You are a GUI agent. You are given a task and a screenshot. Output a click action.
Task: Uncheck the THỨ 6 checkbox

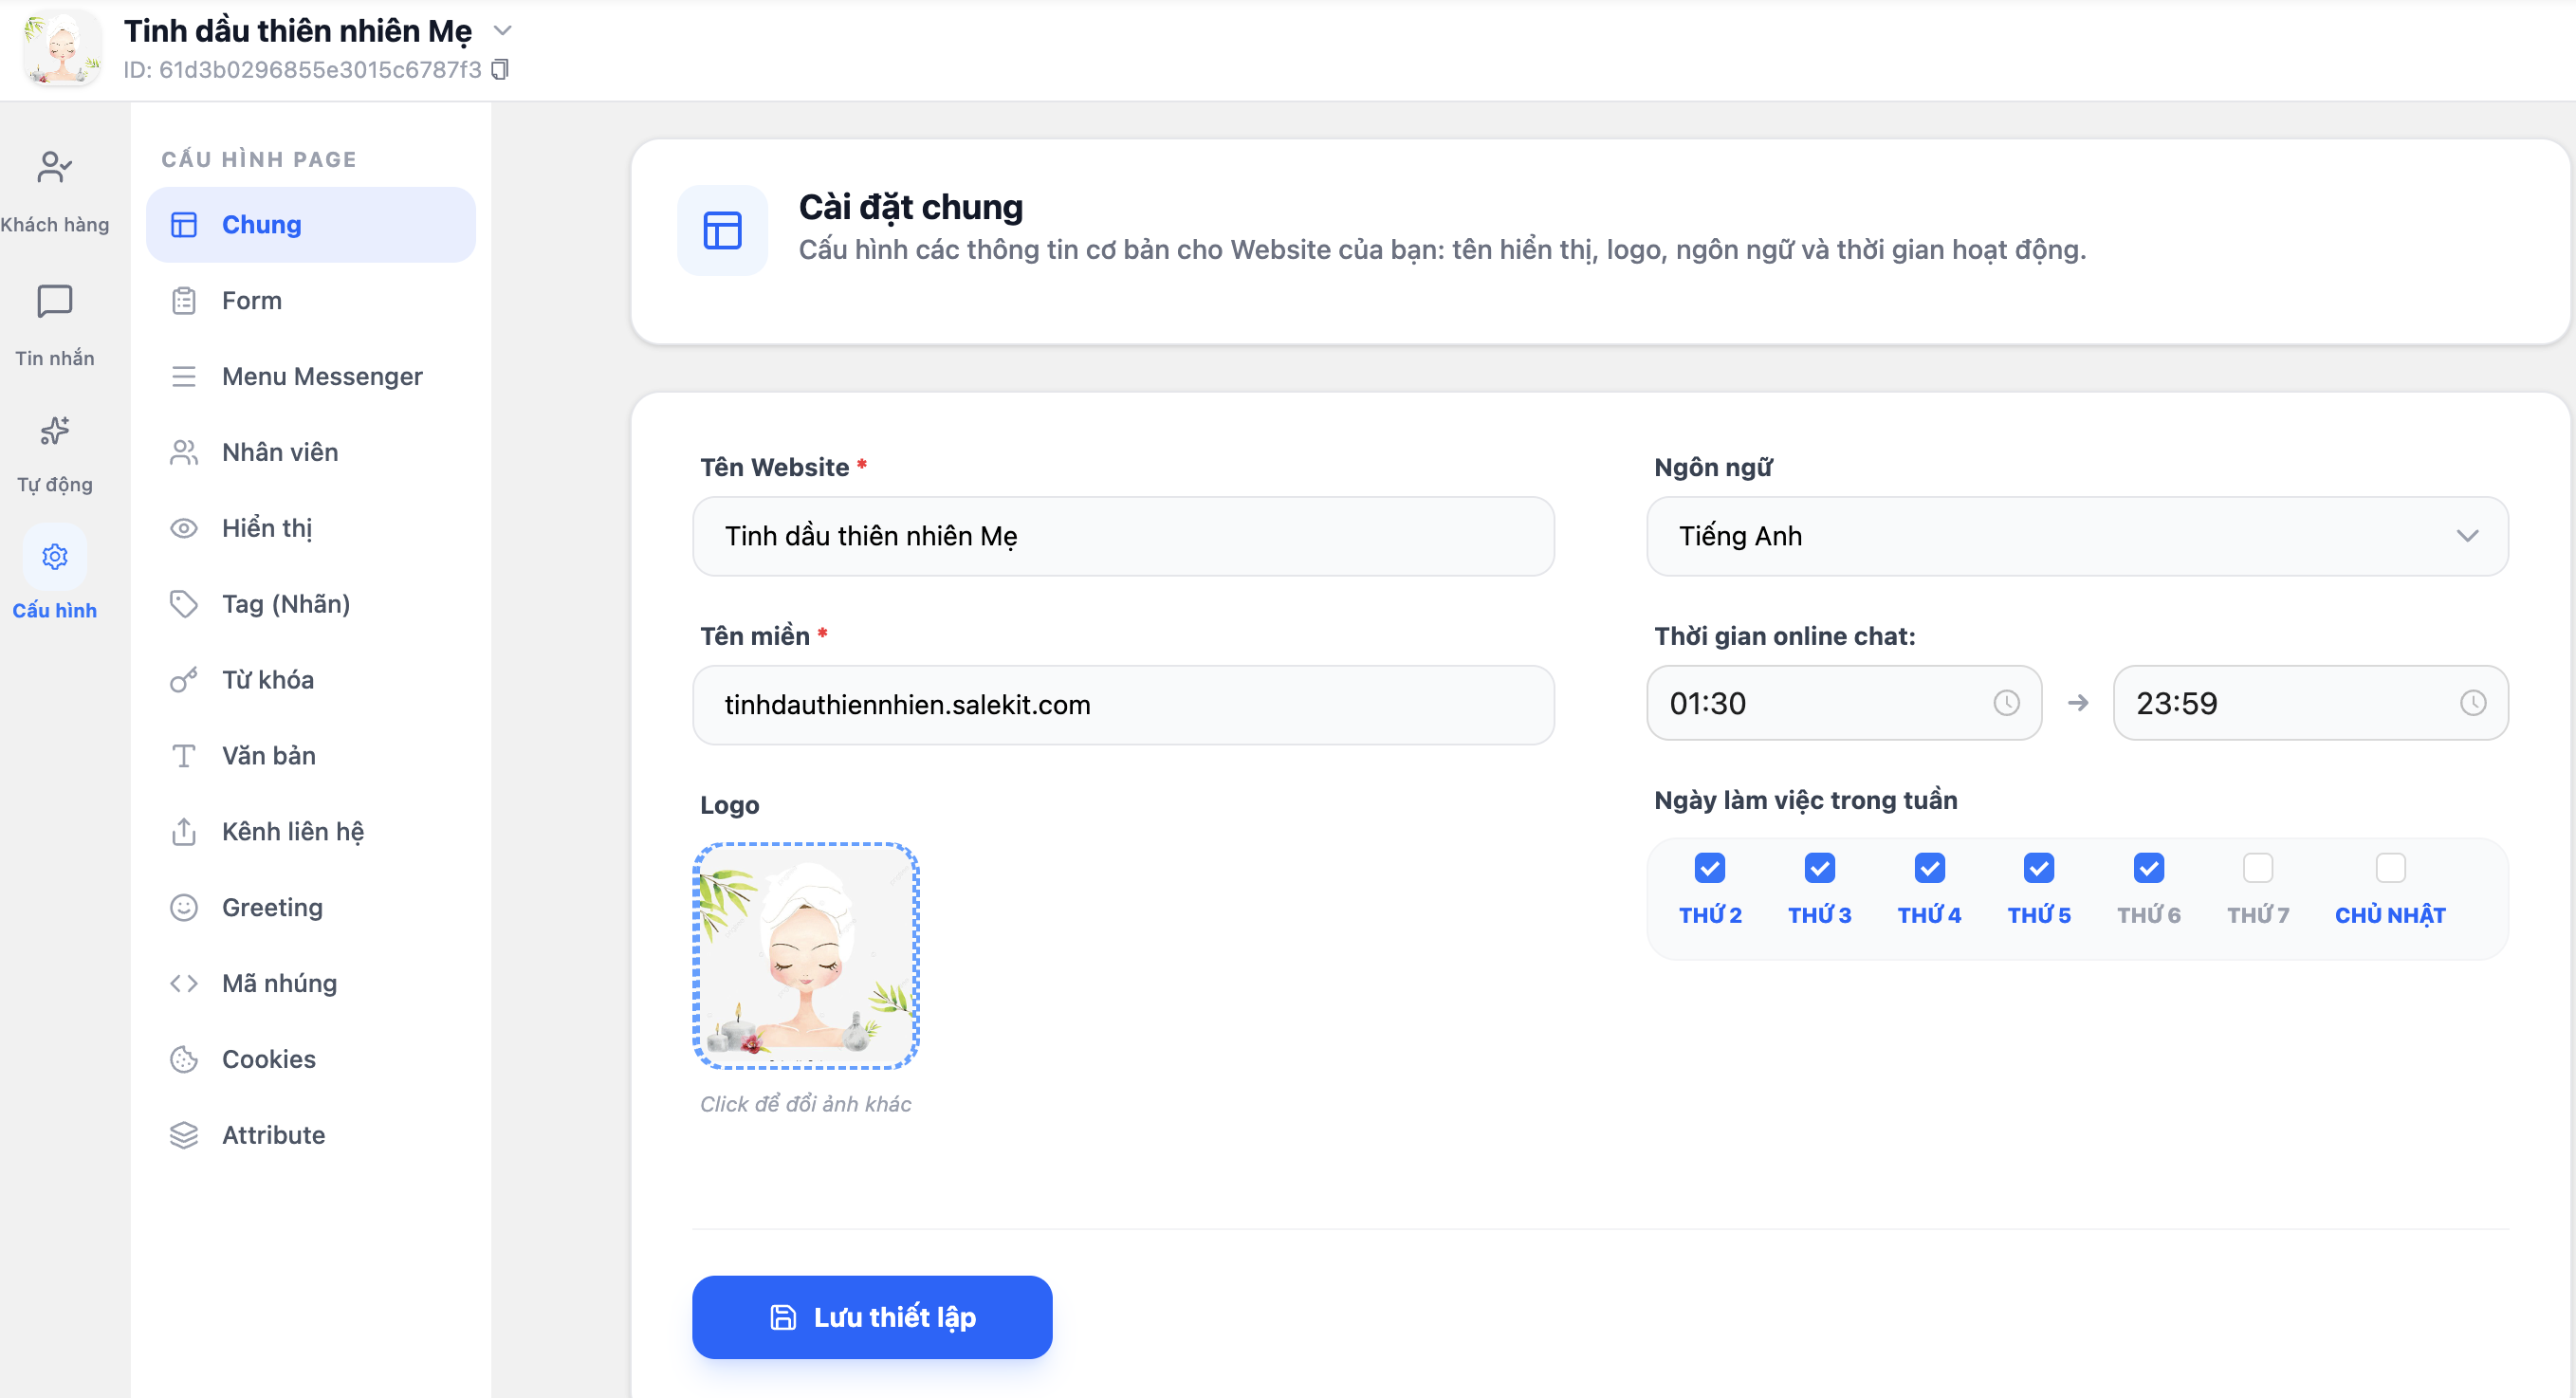click(2148, 867)
